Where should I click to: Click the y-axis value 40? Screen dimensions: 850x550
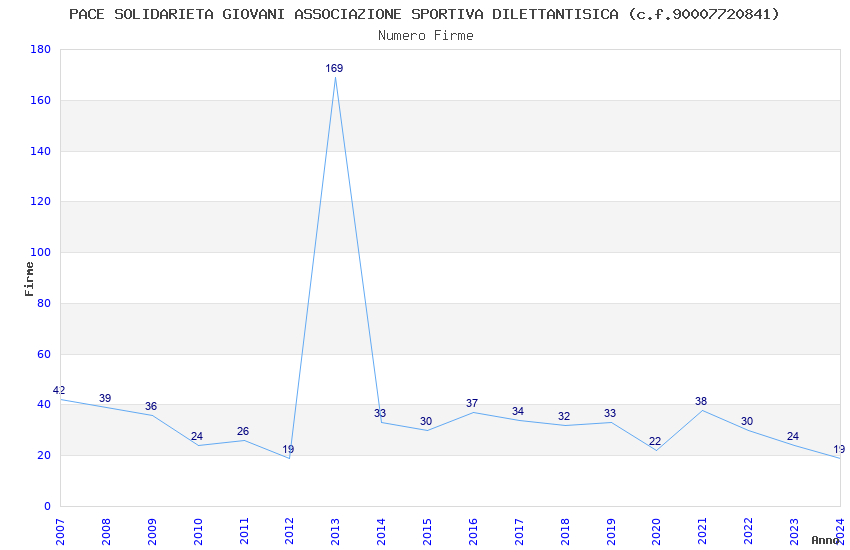[x=44, y=405]
